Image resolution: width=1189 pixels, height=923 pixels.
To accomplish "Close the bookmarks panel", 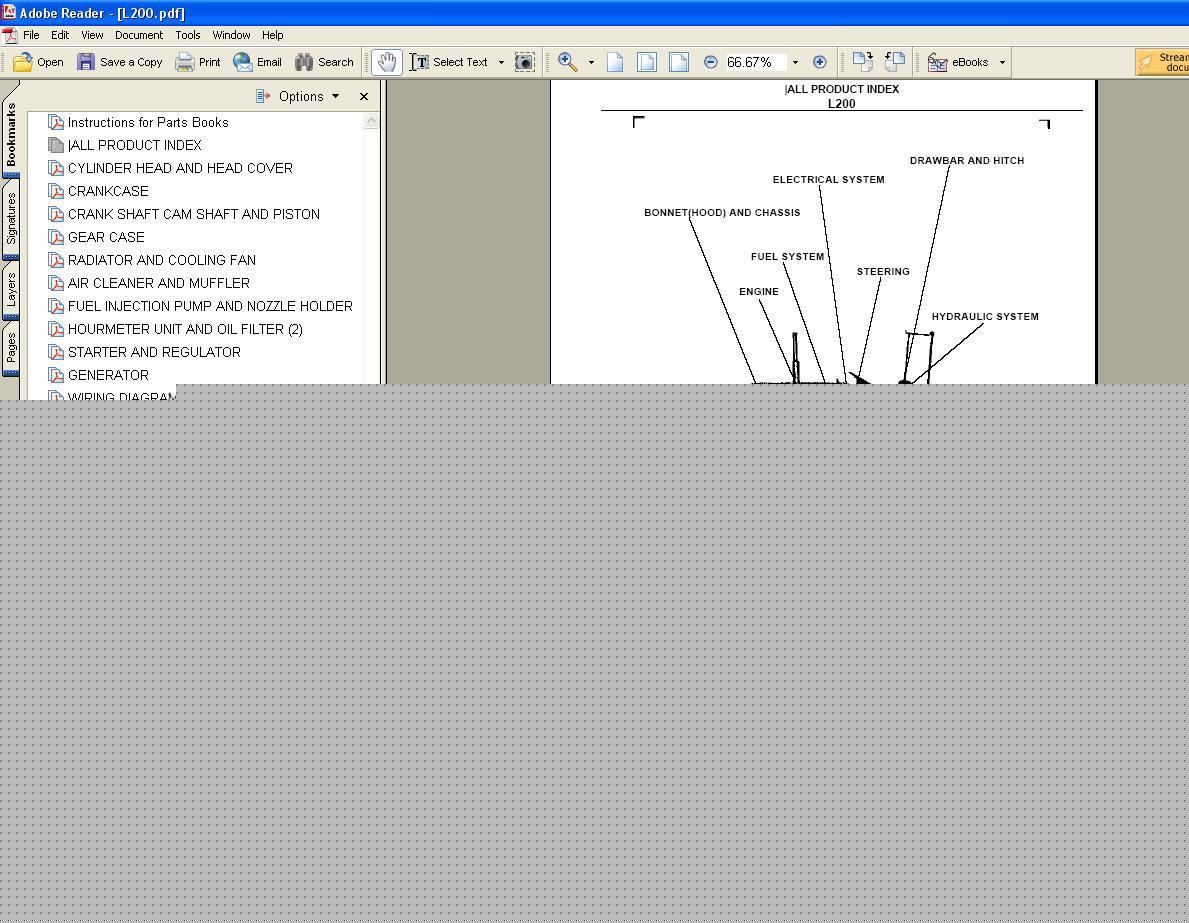I will 364,96.
